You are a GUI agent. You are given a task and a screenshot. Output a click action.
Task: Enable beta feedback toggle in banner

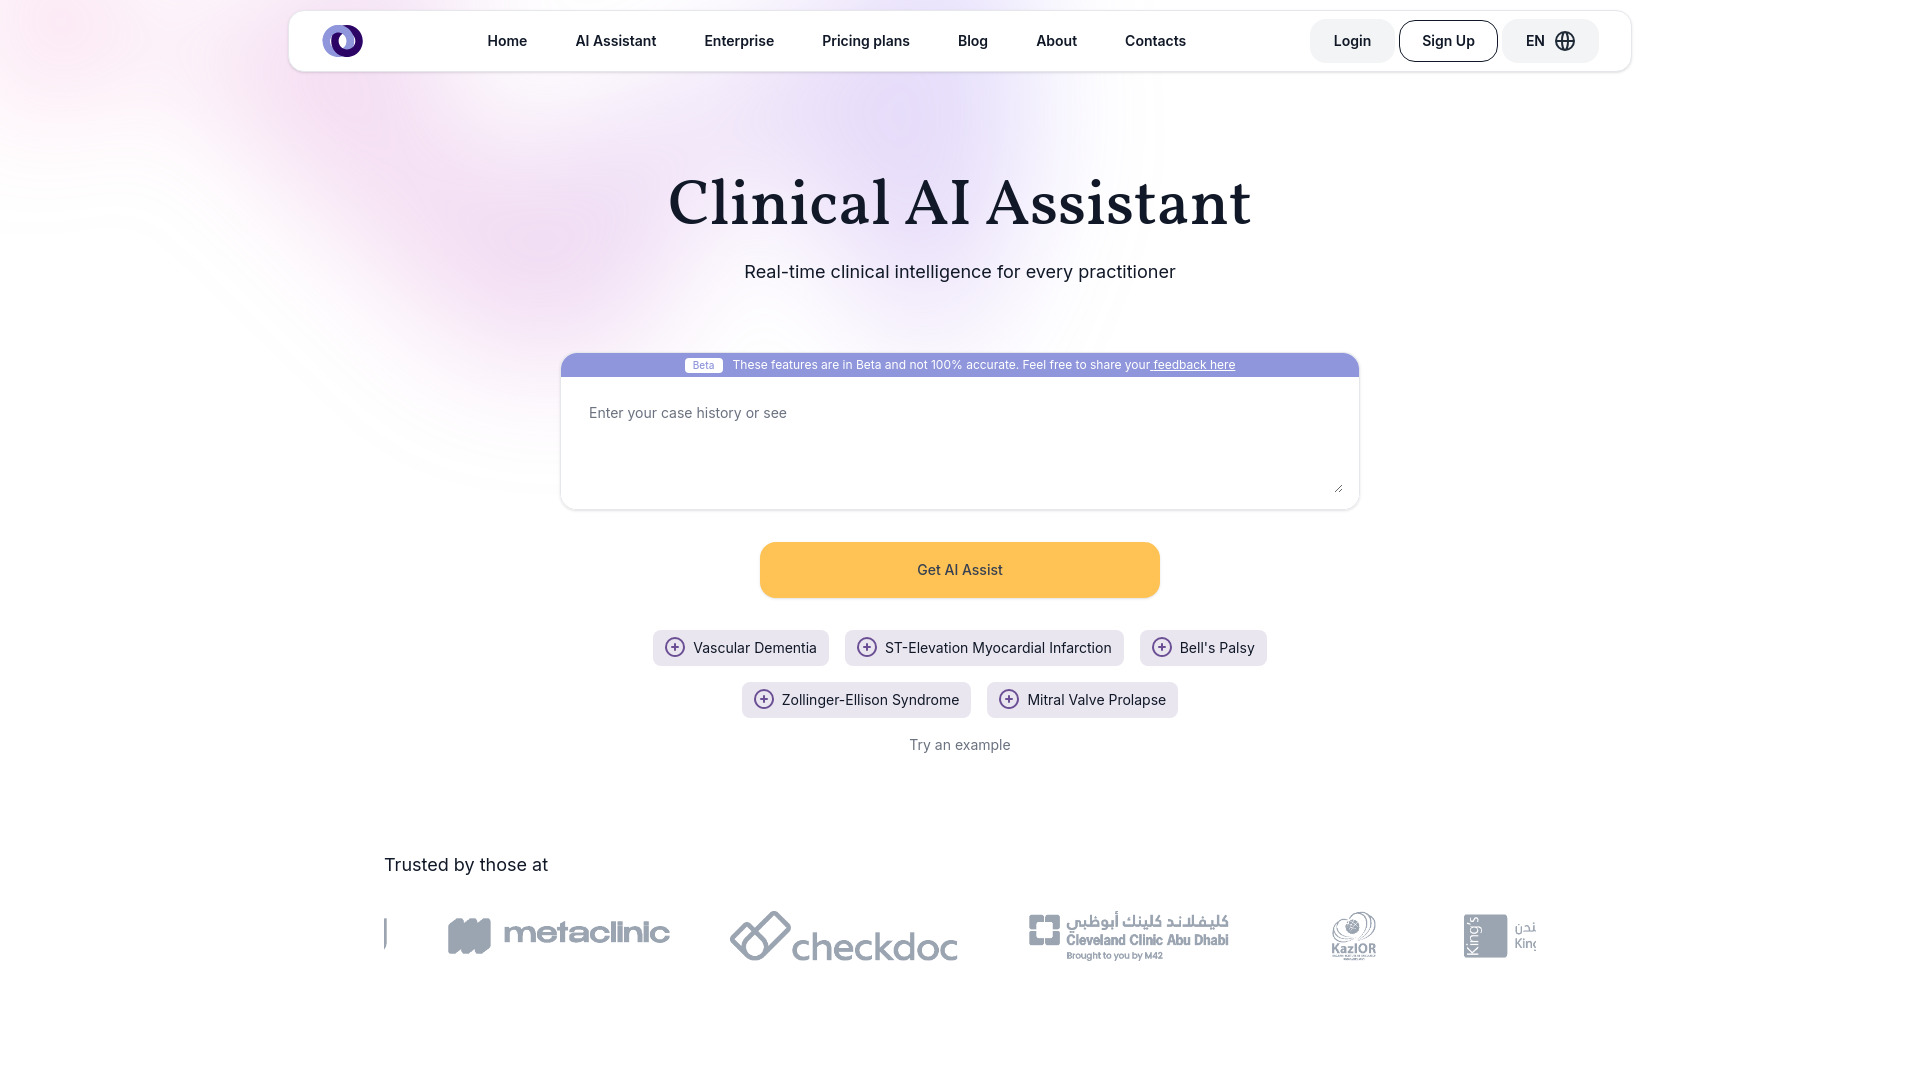pos(703,364)
